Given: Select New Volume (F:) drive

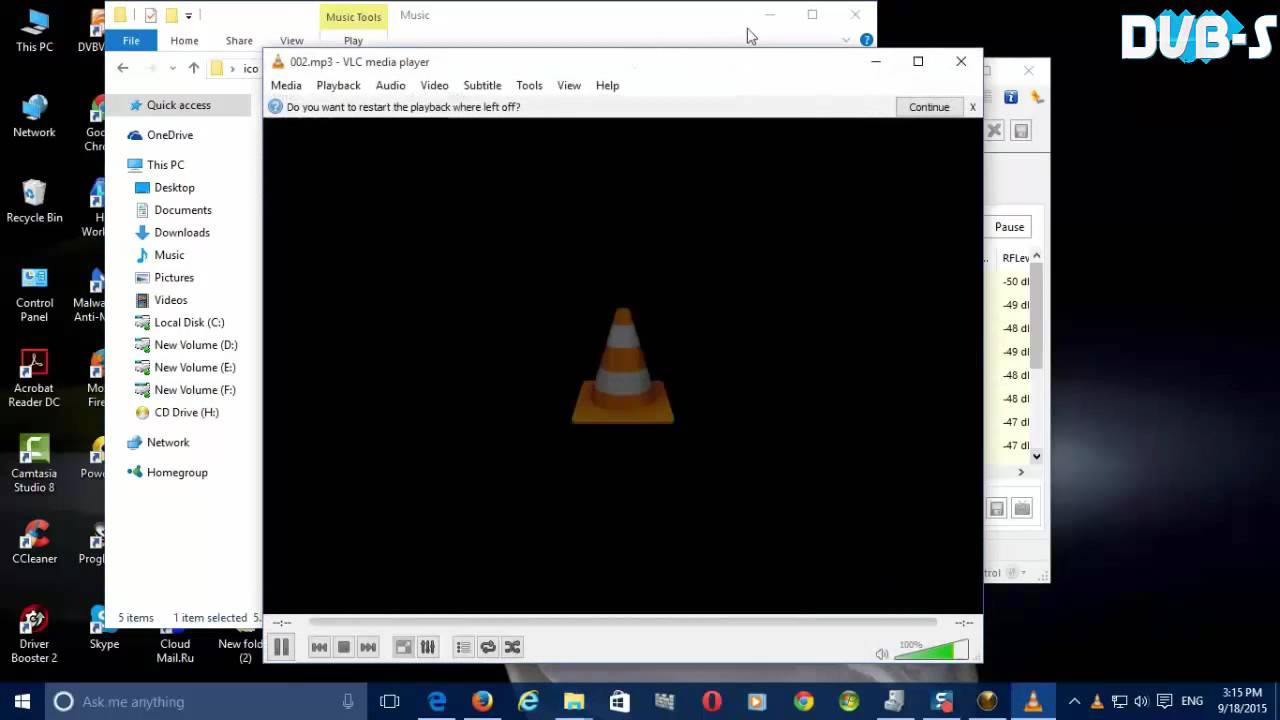Looking at the screenshot, I should pyautogui.click(x=194, y=390).
